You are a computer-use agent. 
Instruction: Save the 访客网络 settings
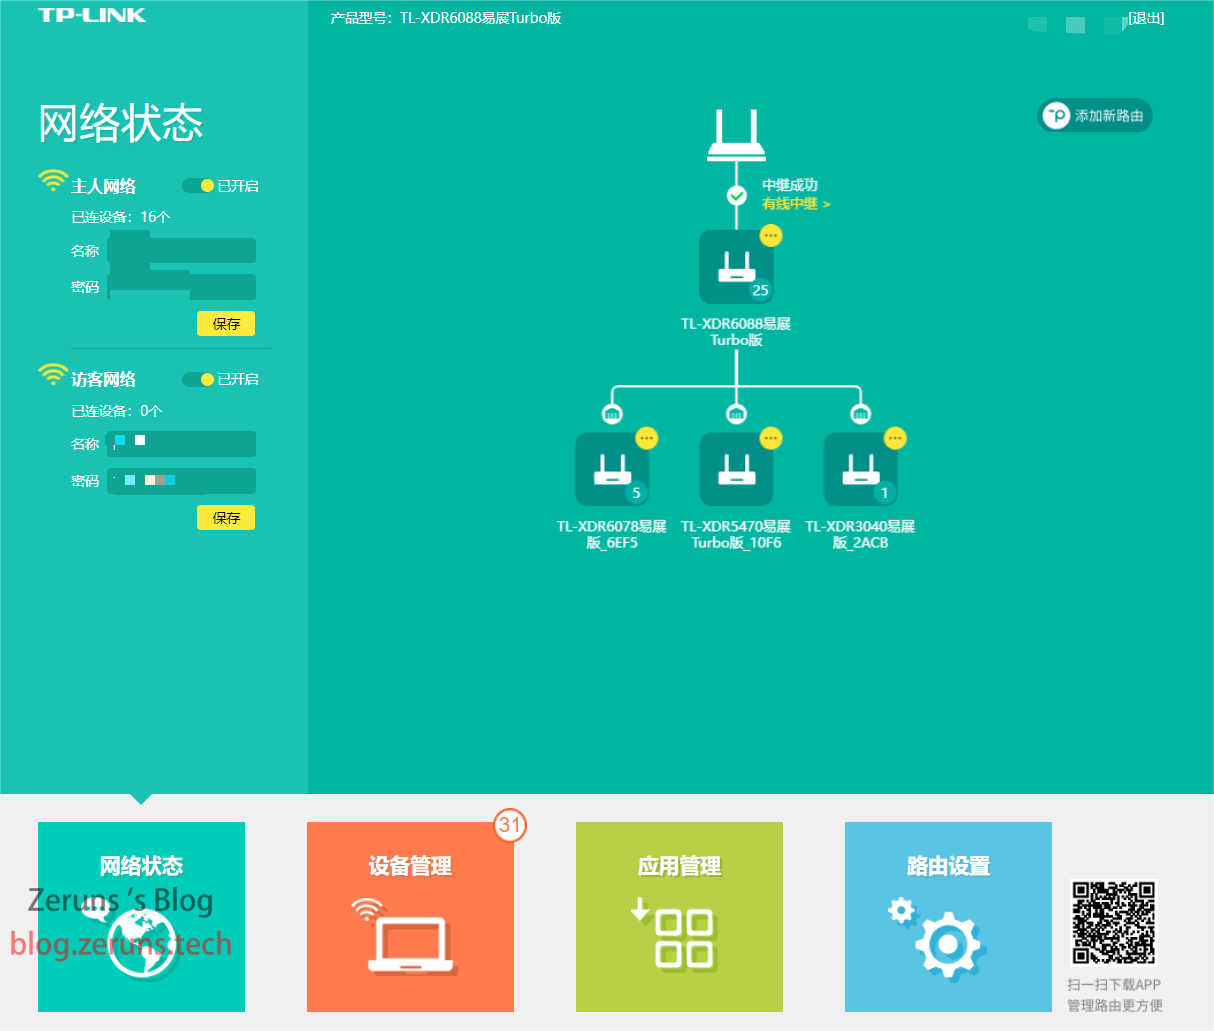(x=226, y=518)
